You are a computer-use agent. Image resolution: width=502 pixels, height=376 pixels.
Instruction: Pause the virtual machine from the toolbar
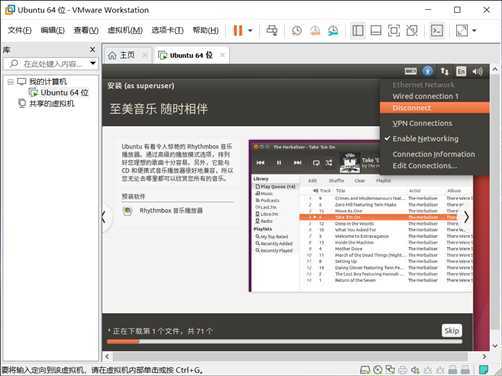click(x=238, y=31)
